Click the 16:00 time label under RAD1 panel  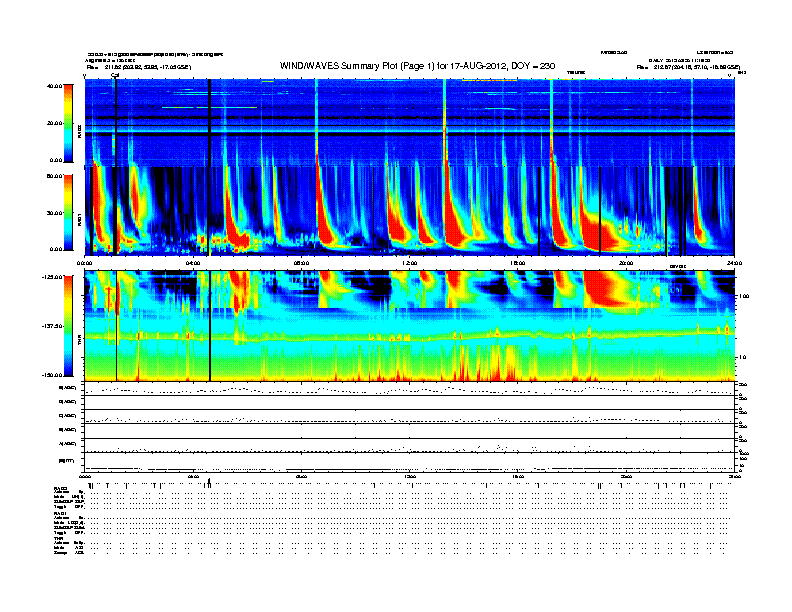coord(518,263)
